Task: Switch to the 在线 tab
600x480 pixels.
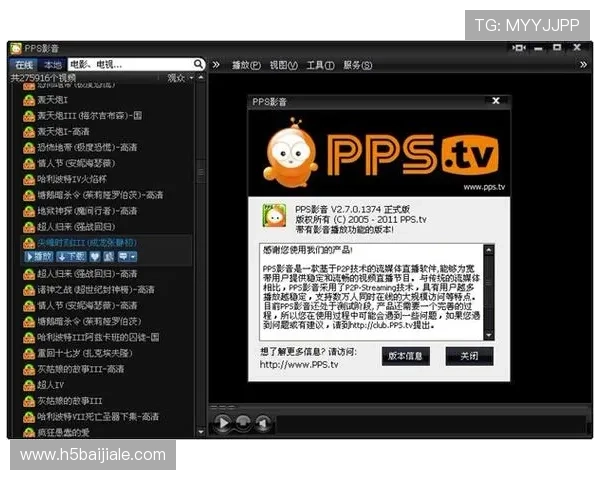Action: (24, 65)
